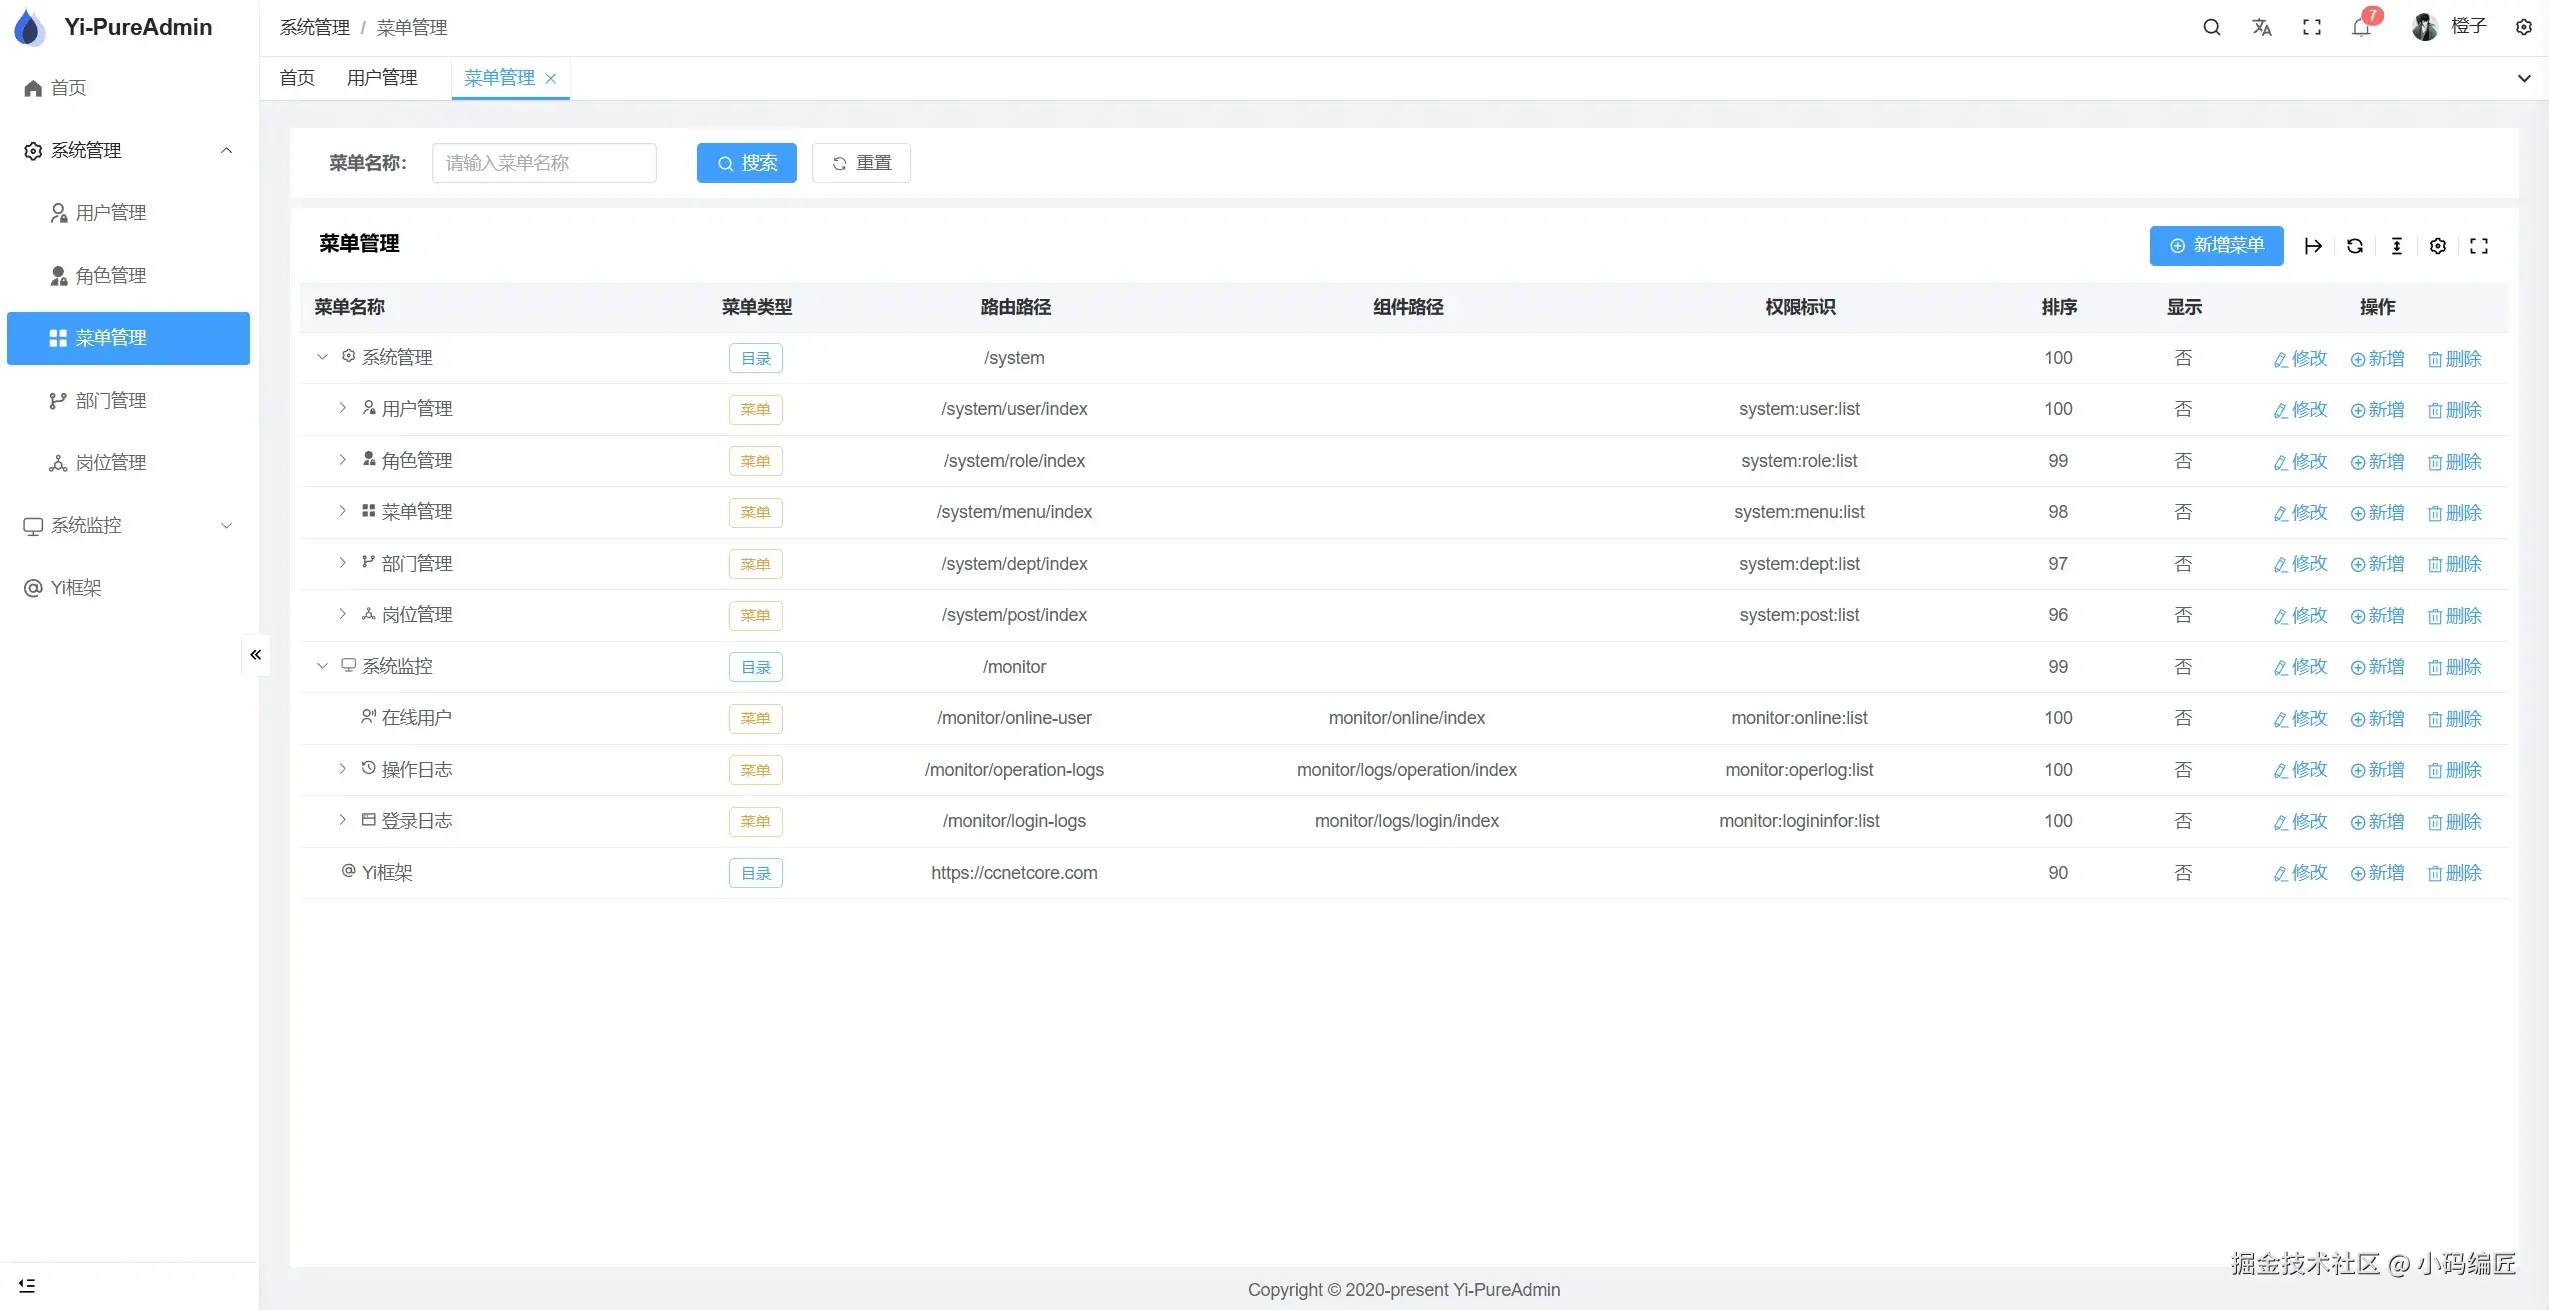Toggle fullscreen icon in top header
The image size is (2549, 1310).
coord(2311,27)
